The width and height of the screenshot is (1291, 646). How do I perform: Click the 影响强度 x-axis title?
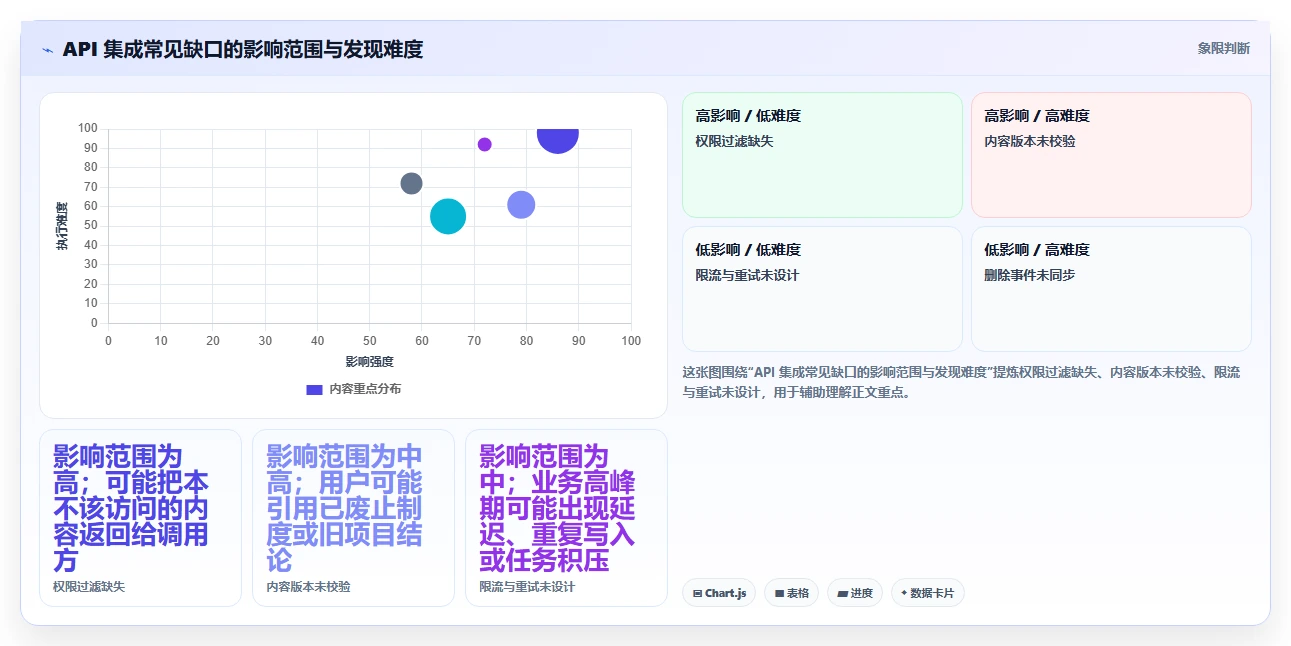click(369, 361)
